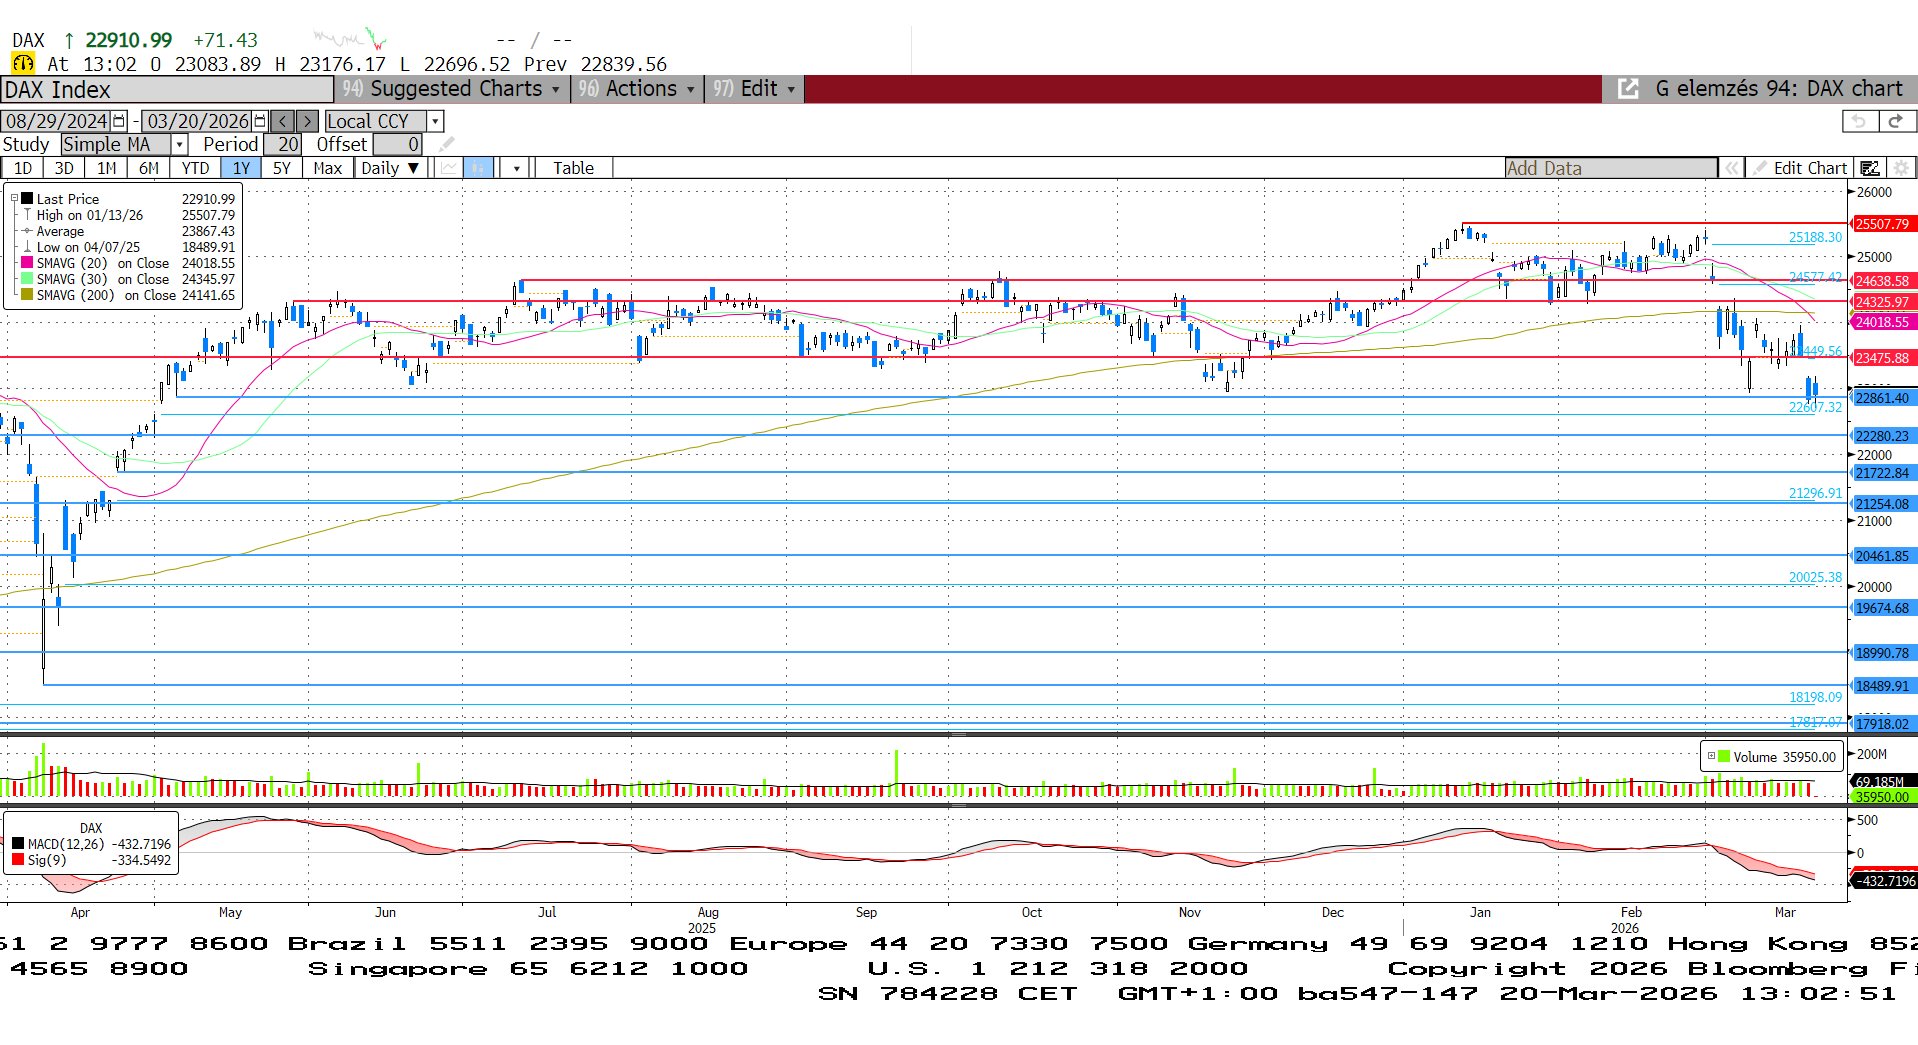
Task: Select the 5Y time range tab
Action: (282, 168)
